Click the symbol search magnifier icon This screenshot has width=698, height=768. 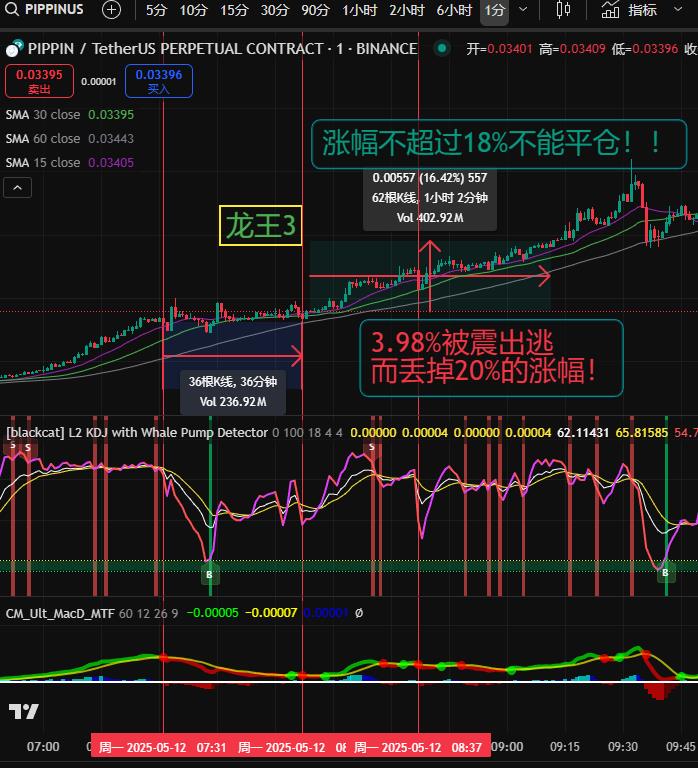point(11,9)
